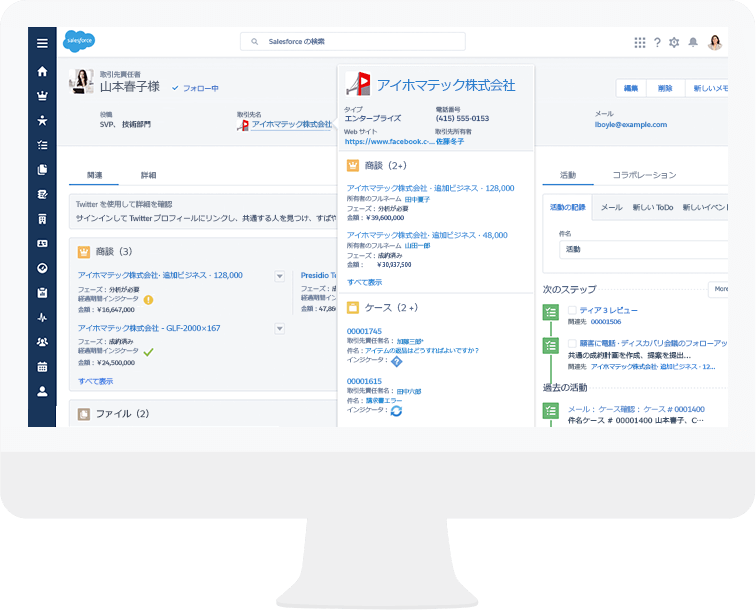Open the App Launcher grid icon
The height and width of the screenshot is (610, 756).
(640, 42)
